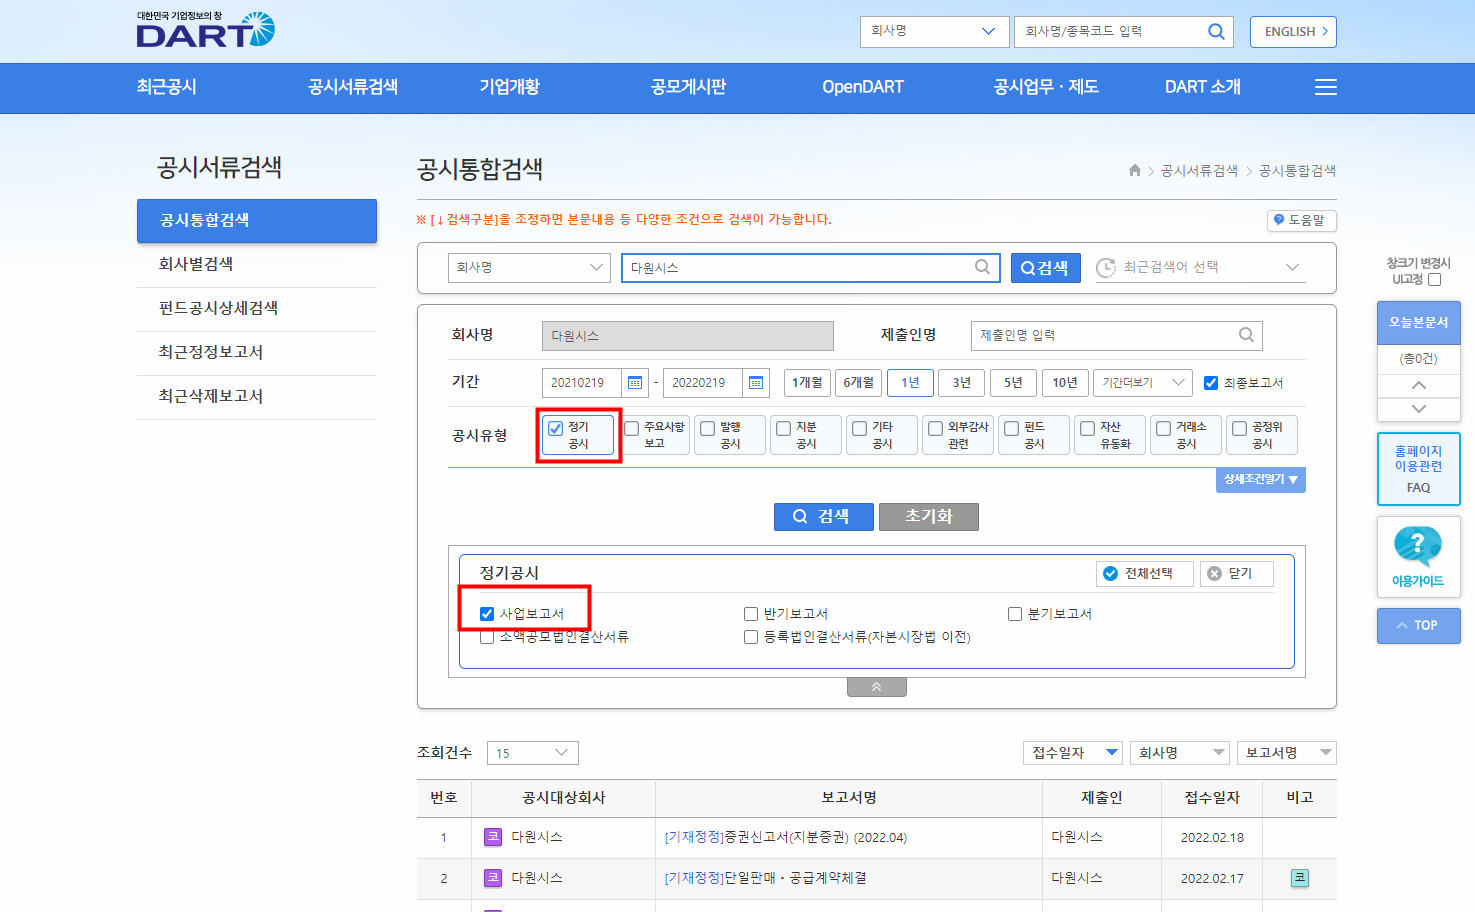Click the start date field 20210219
Screen dimensions: 1475x912
[x=582, y=382]
